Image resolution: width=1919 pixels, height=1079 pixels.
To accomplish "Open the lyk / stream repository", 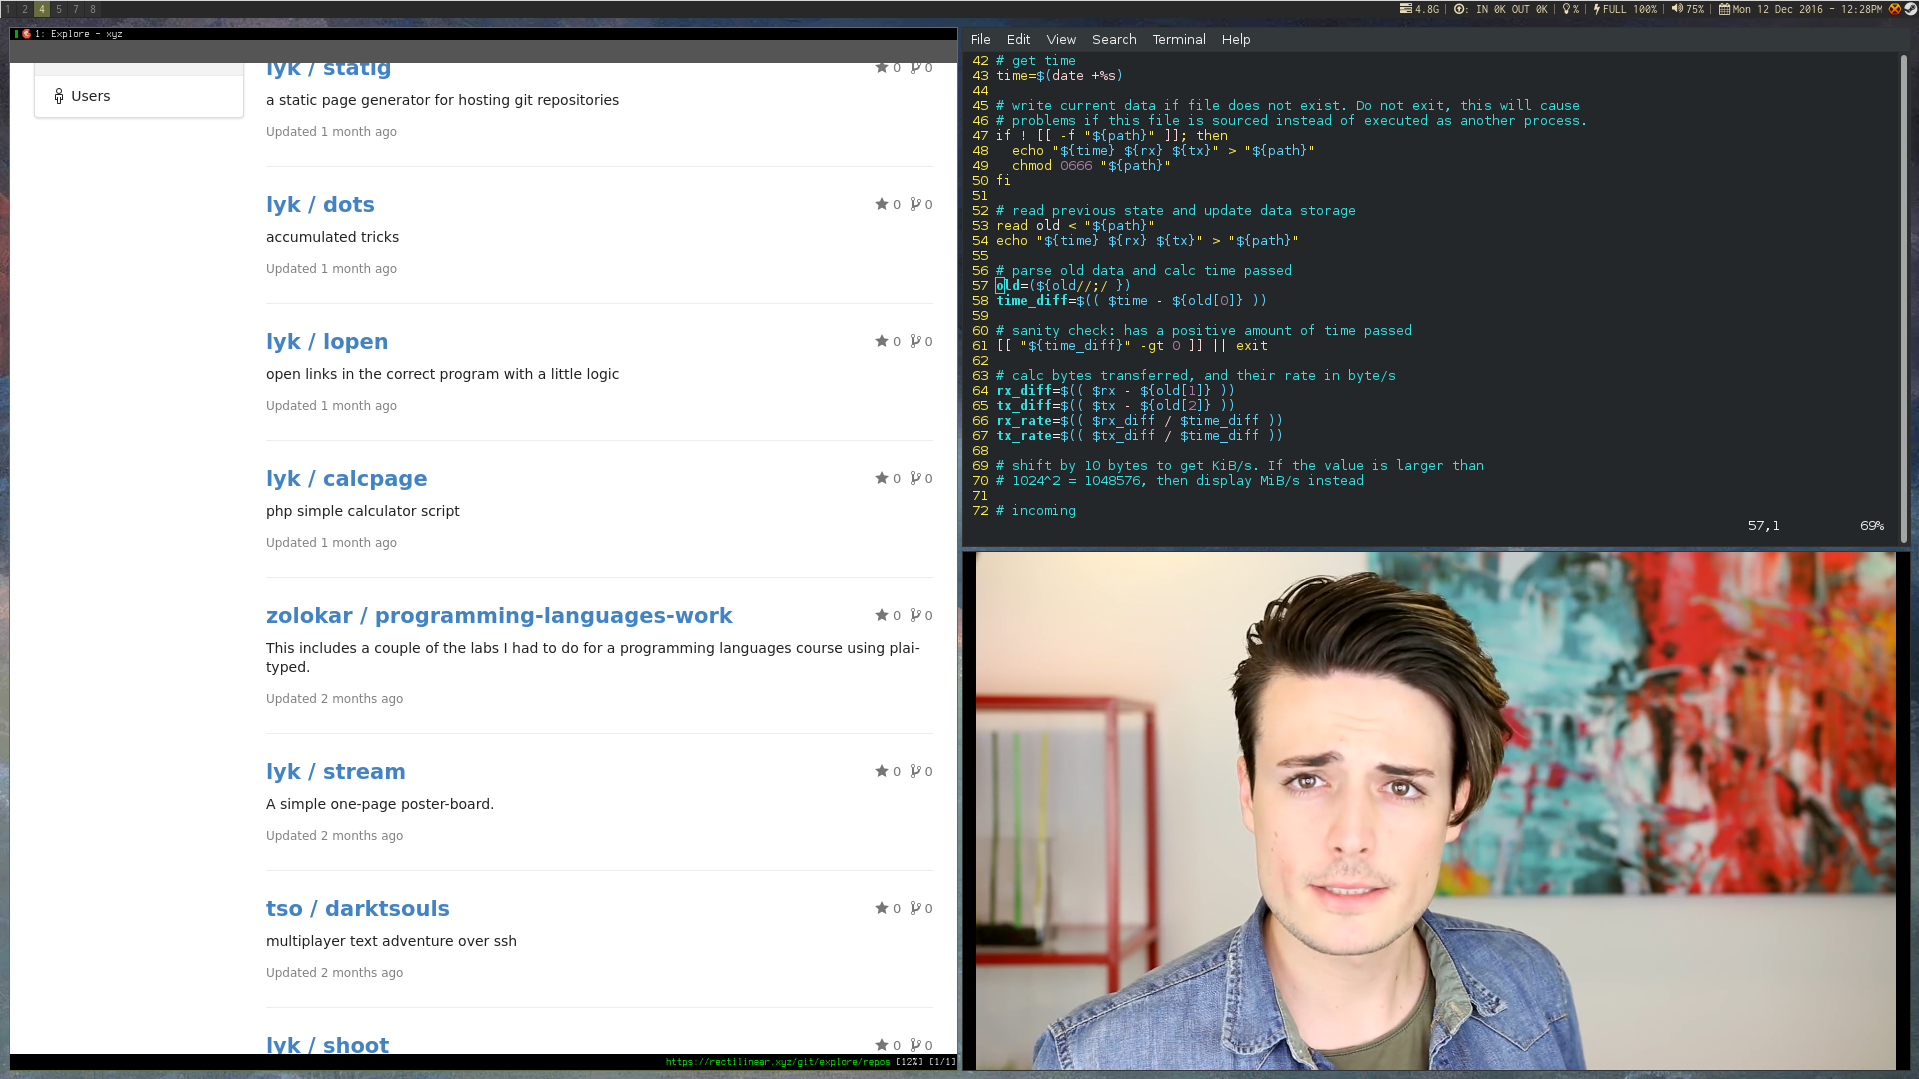I will 335,771.
